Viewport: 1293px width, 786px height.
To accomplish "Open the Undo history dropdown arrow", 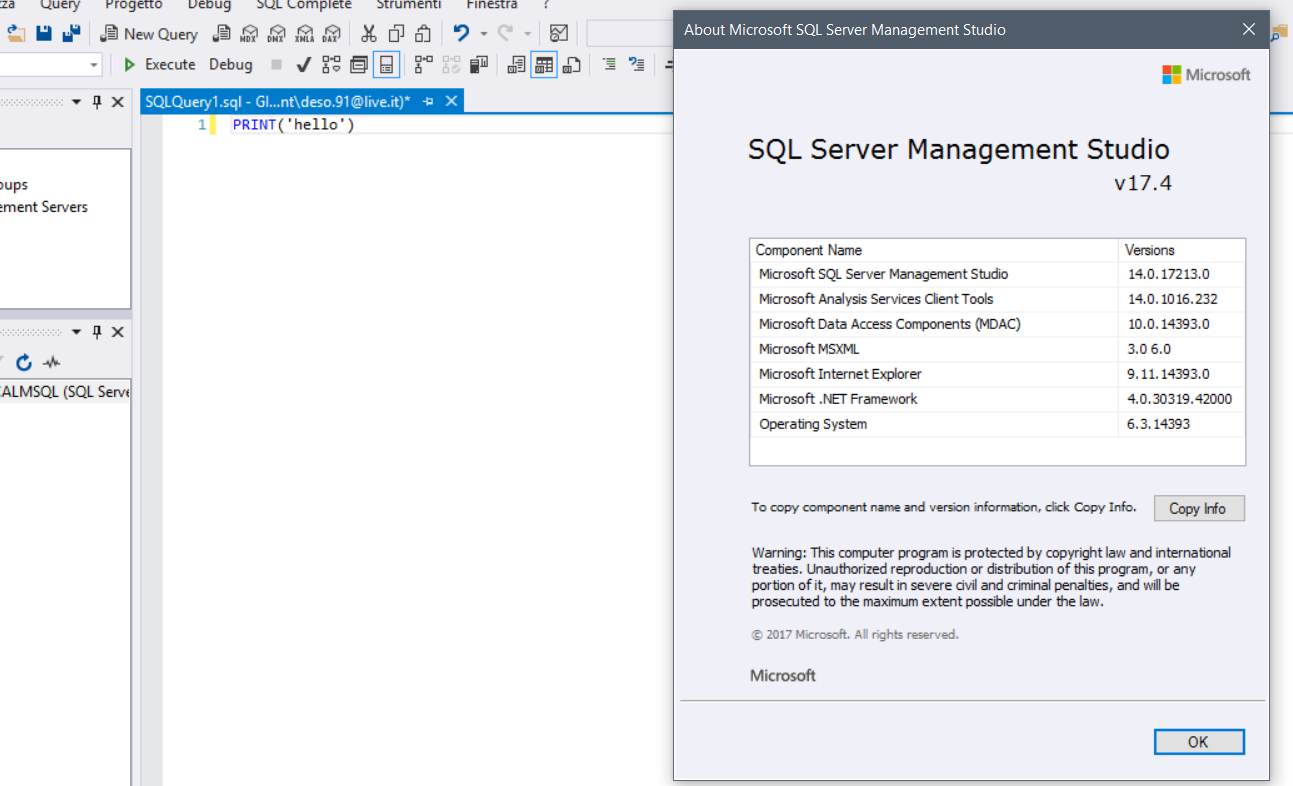I will point(484,34).
